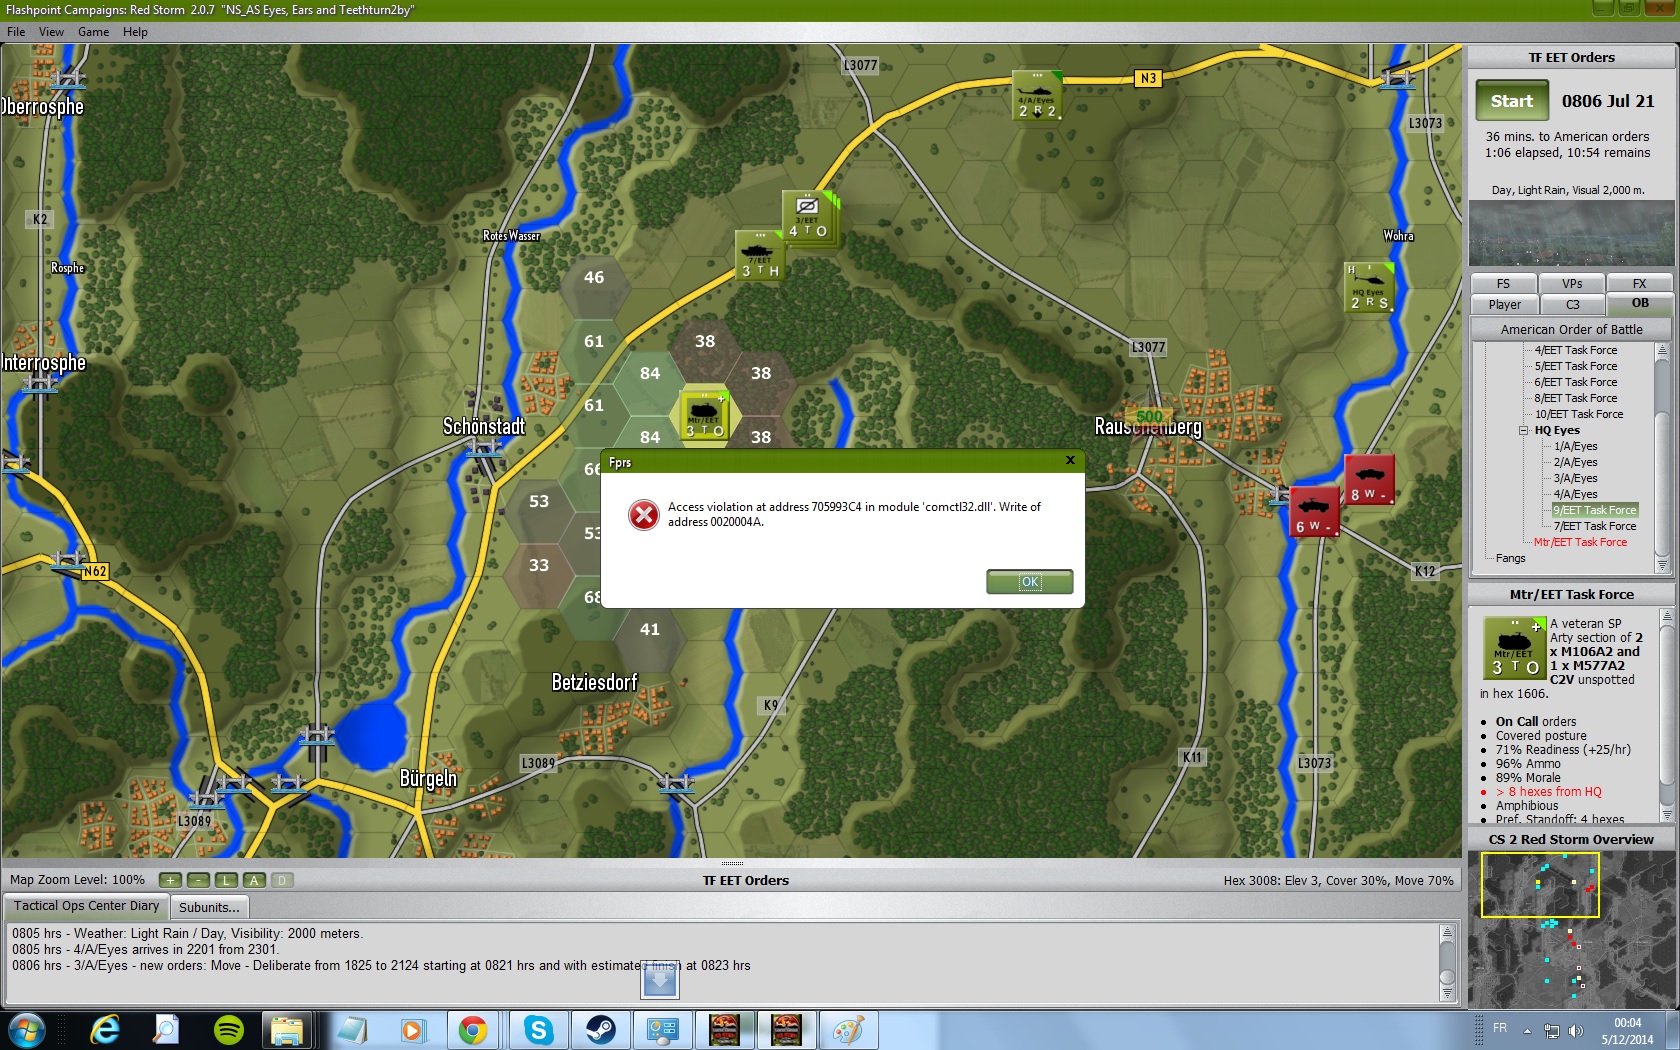1680x1050 pixels.
Task: Click the American Order of Battle header
Action: click(x=1571, y=329)
